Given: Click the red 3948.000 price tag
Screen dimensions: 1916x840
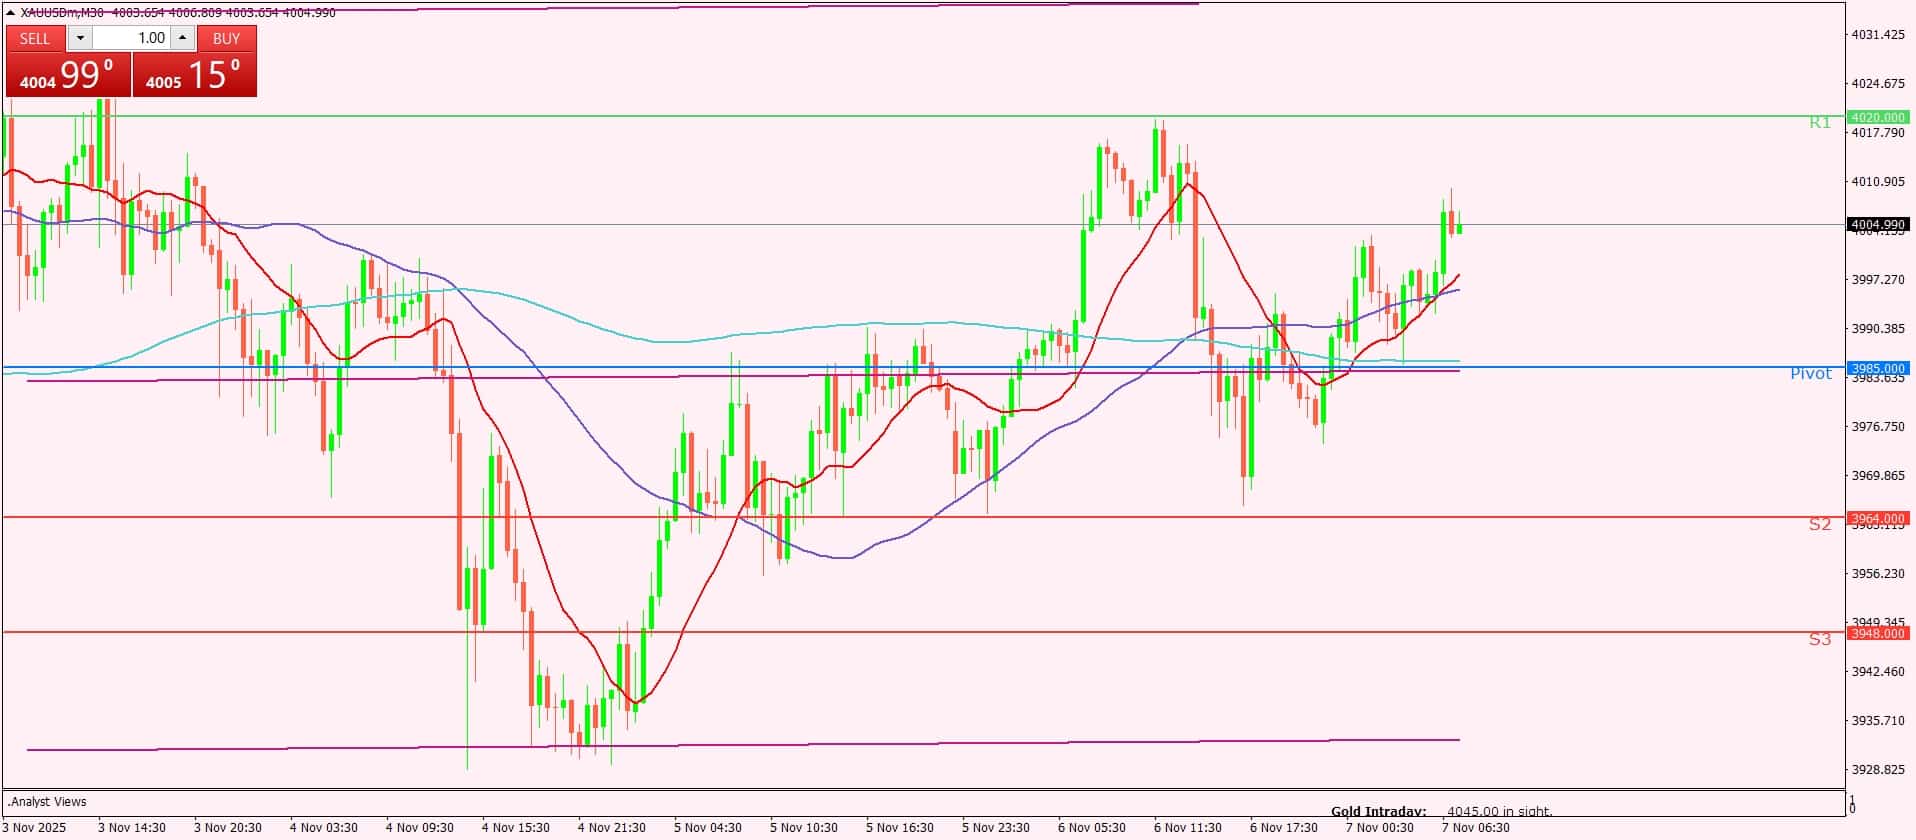Looking at the screenshot, I should pos(1877,633).
